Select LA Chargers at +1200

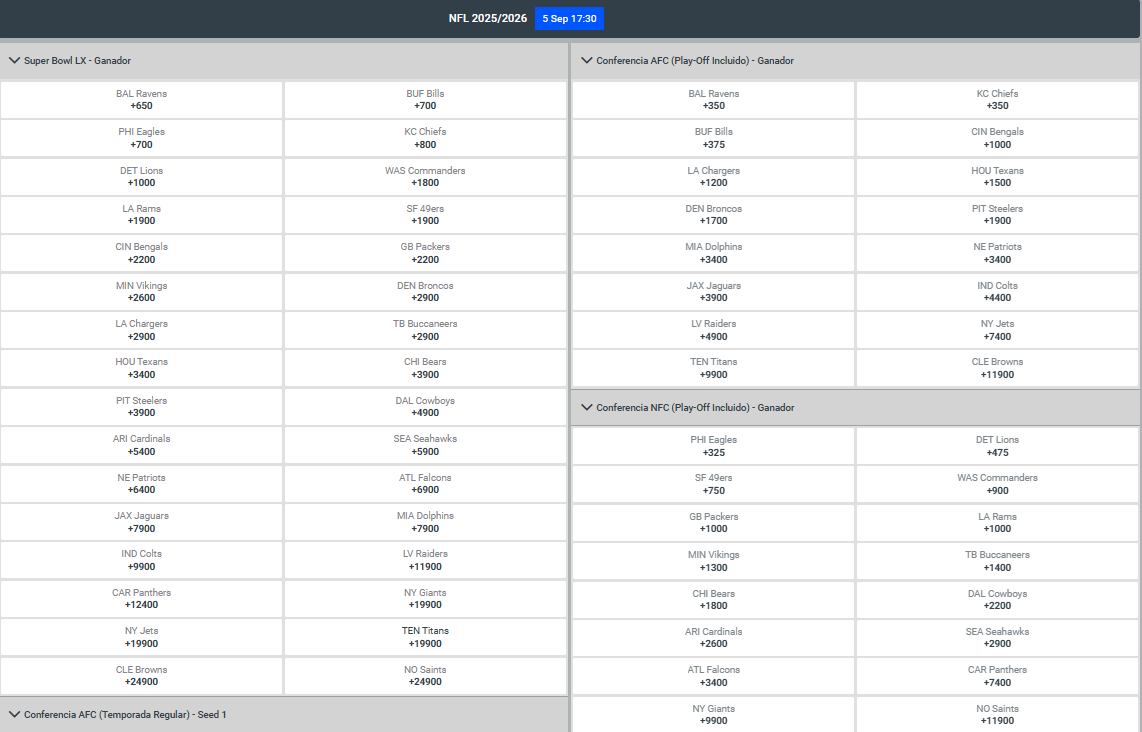(714, 177)
